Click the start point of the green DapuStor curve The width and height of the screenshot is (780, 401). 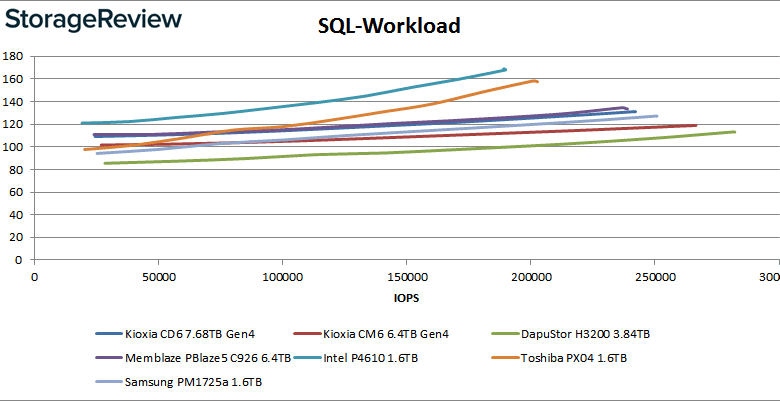tap(105, 163)
